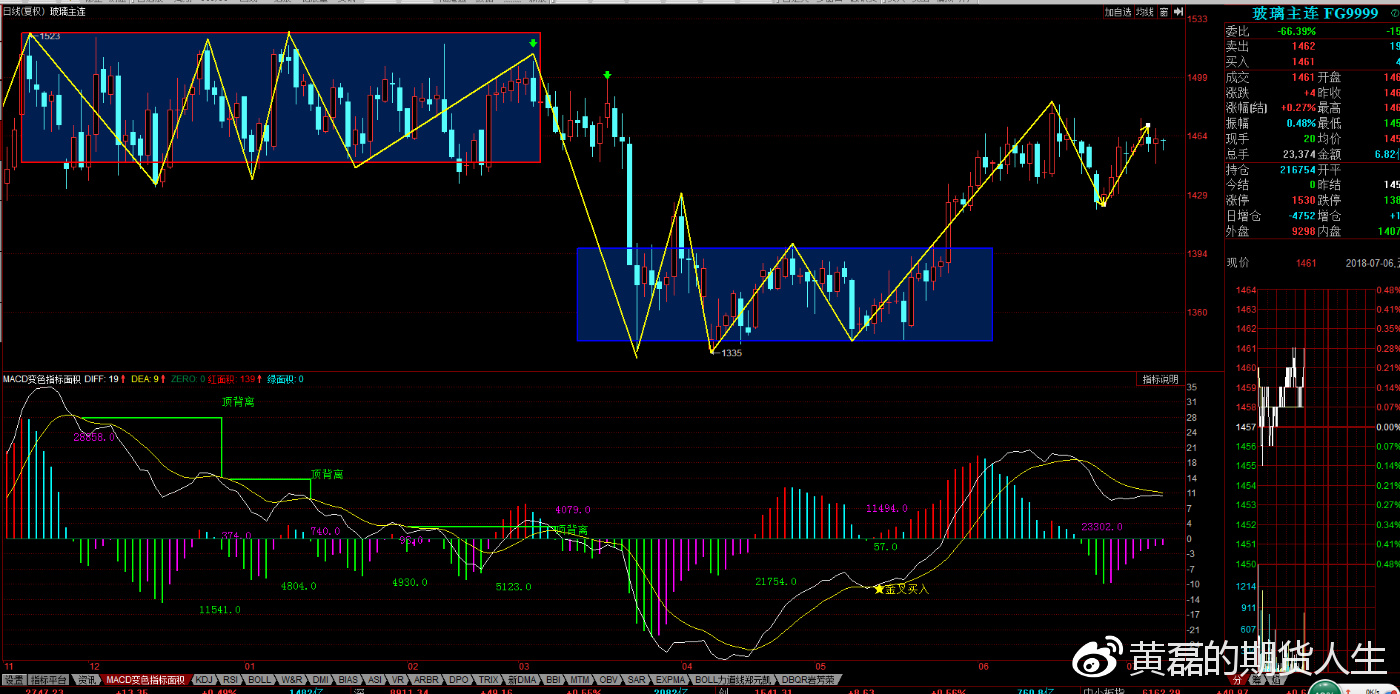Click the green down arrow marker at range top
Image resolution: width=1400 pixels, height=694 pixels.
[534, 43]
